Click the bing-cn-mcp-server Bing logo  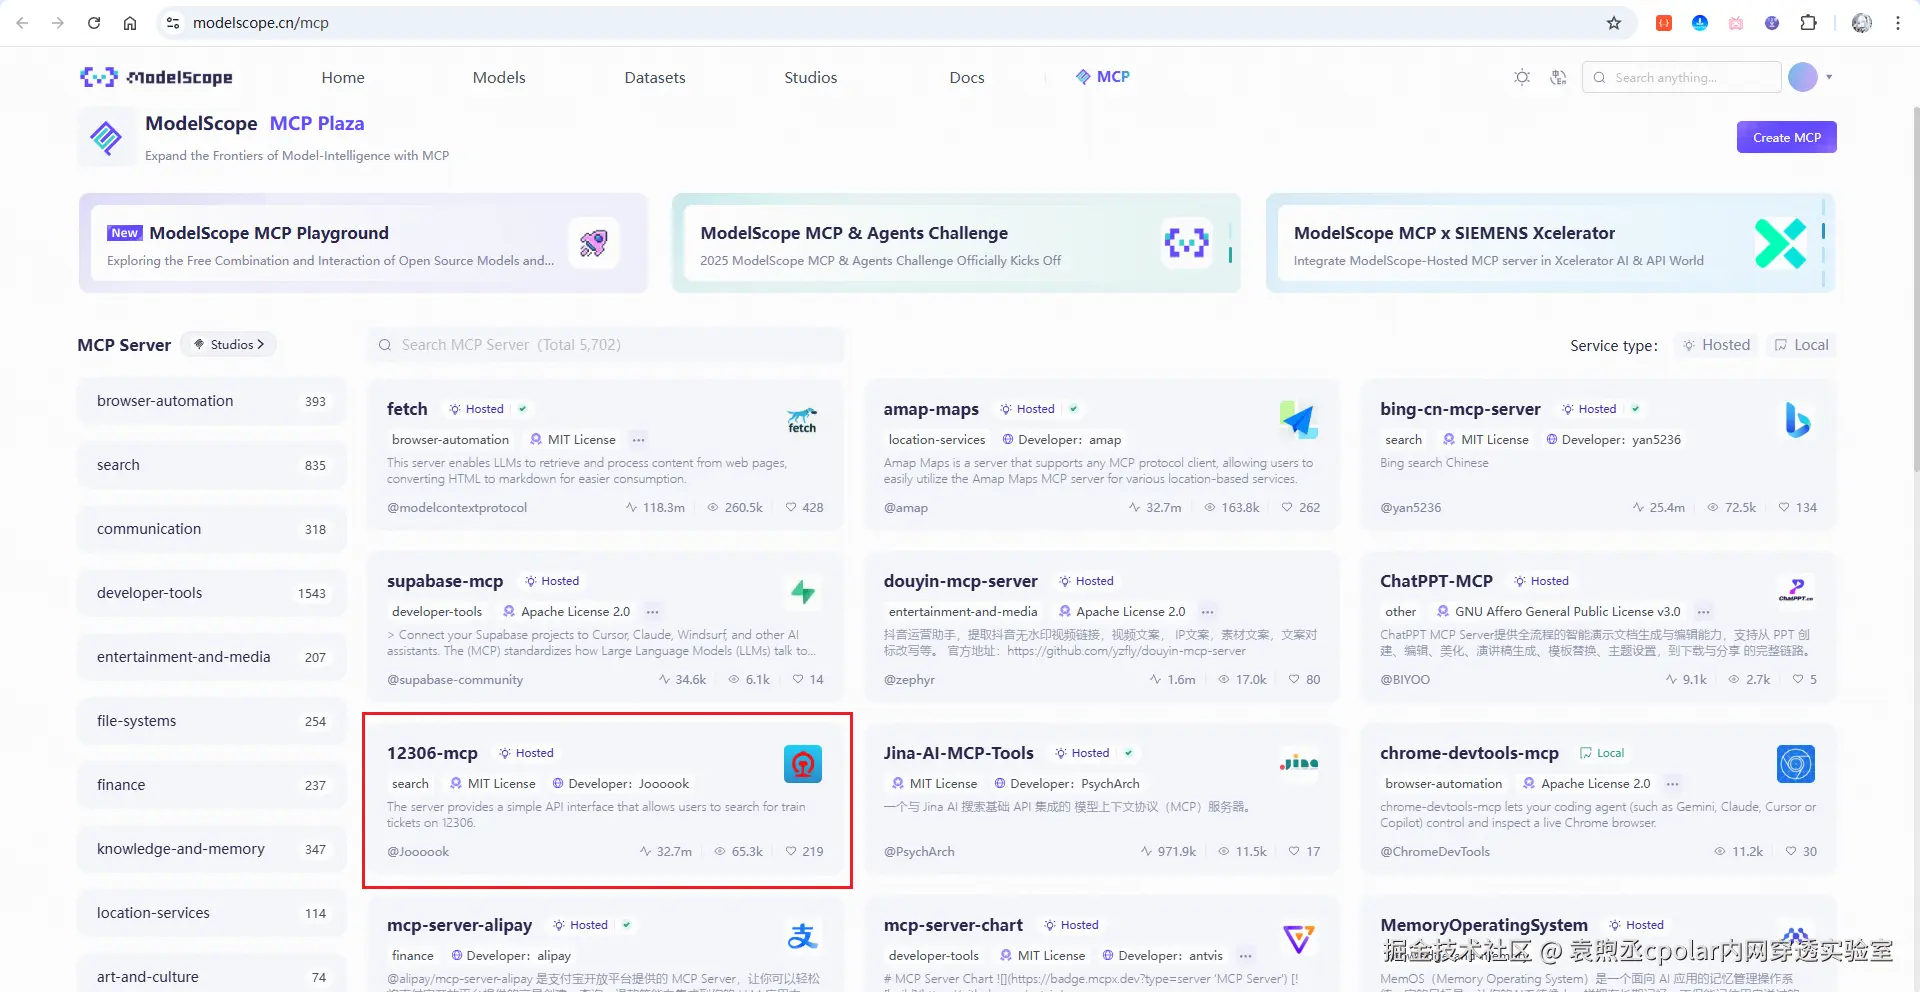(1796, 421)
